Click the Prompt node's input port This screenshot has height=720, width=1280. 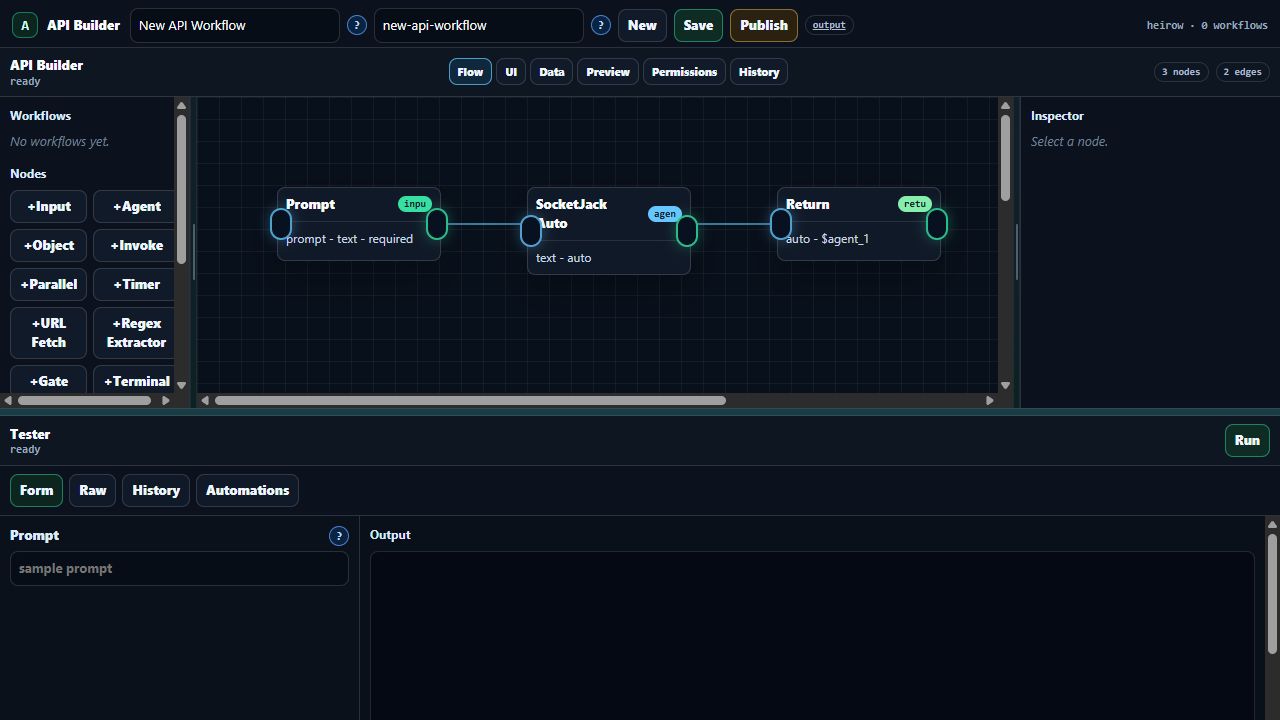pyautogui.click(x=281, y=224)
